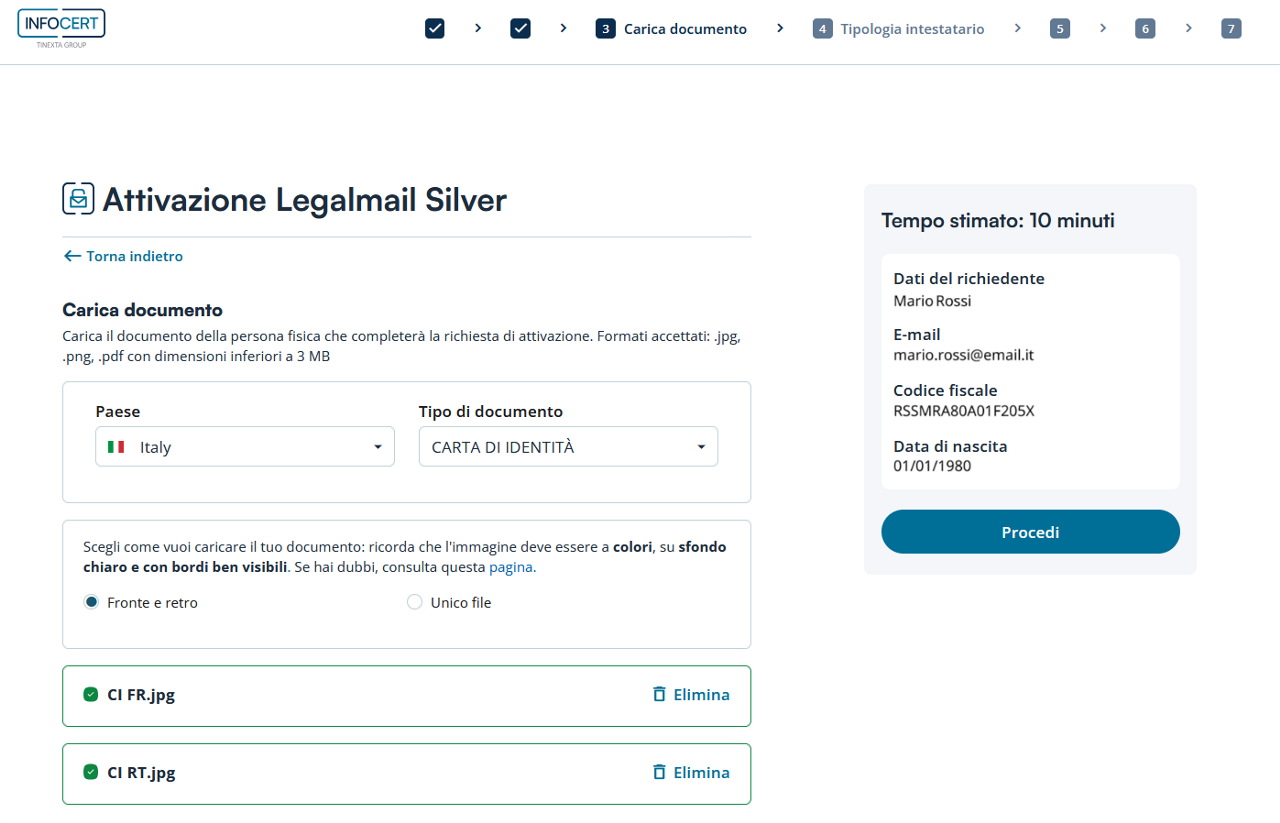Select the Fronte e retro radio option
This screenshot has height=823, width=1280.
(x=92, y=602)
